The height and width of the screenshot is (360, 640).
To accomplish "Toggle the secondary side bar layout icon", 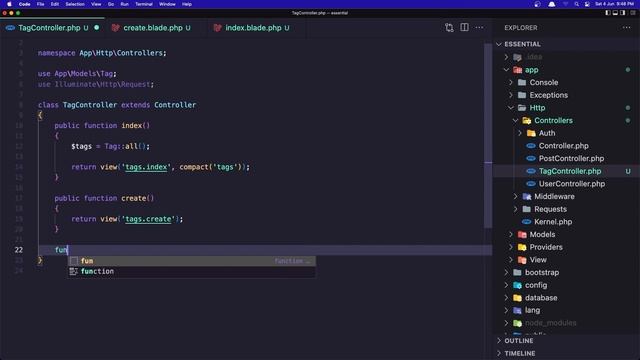I will tap(622, 13).
